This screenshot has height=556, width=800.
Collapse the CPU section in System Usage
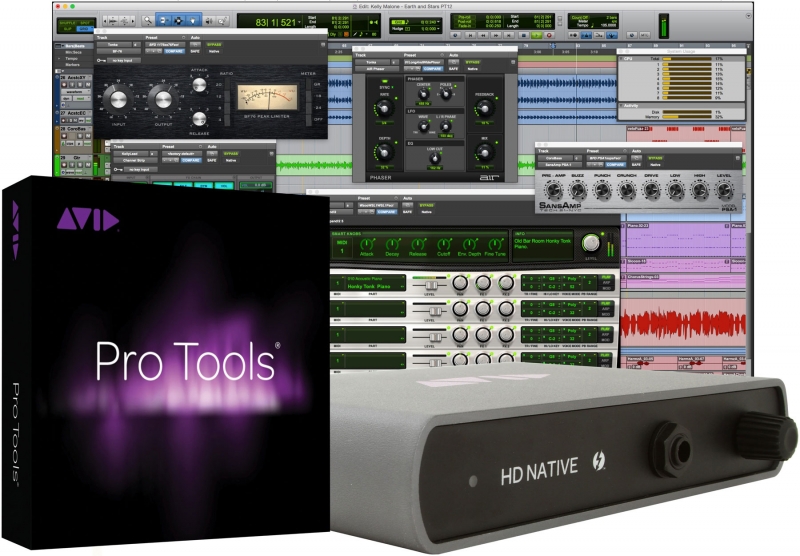622,59
